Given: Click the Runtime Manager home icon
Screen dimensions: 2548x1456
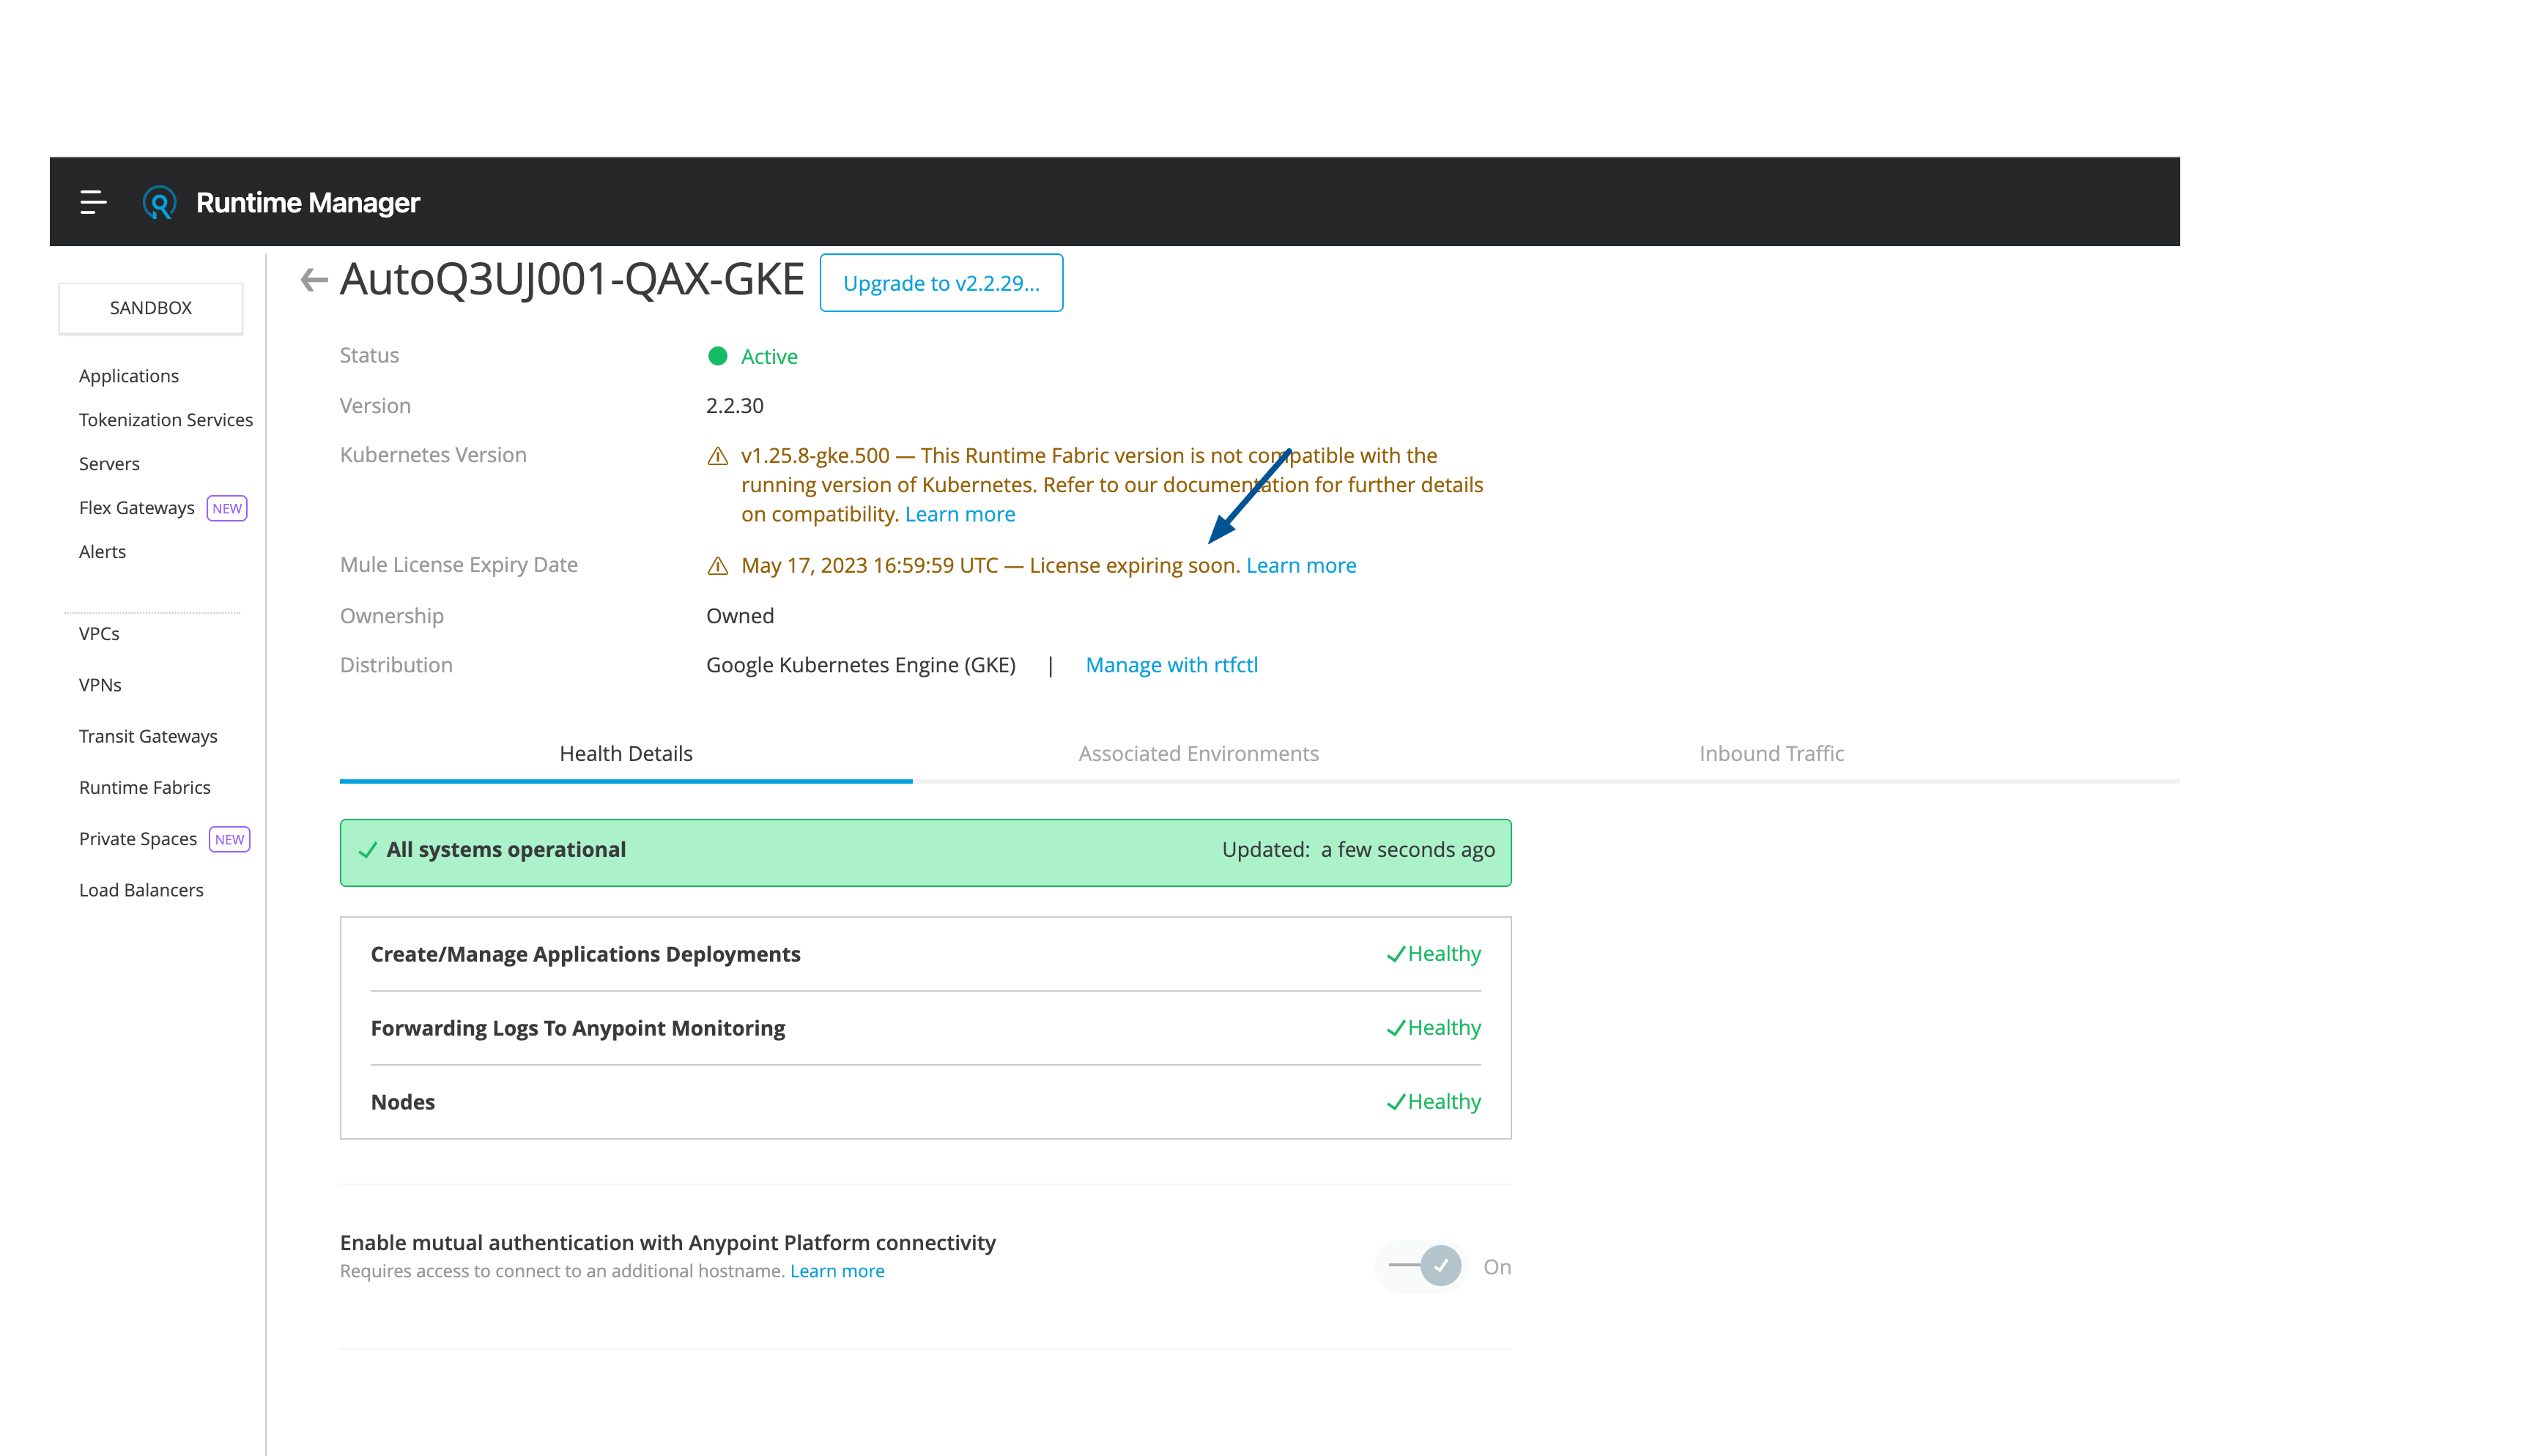Looking at the screenshot, I should [x=159, y=201].
